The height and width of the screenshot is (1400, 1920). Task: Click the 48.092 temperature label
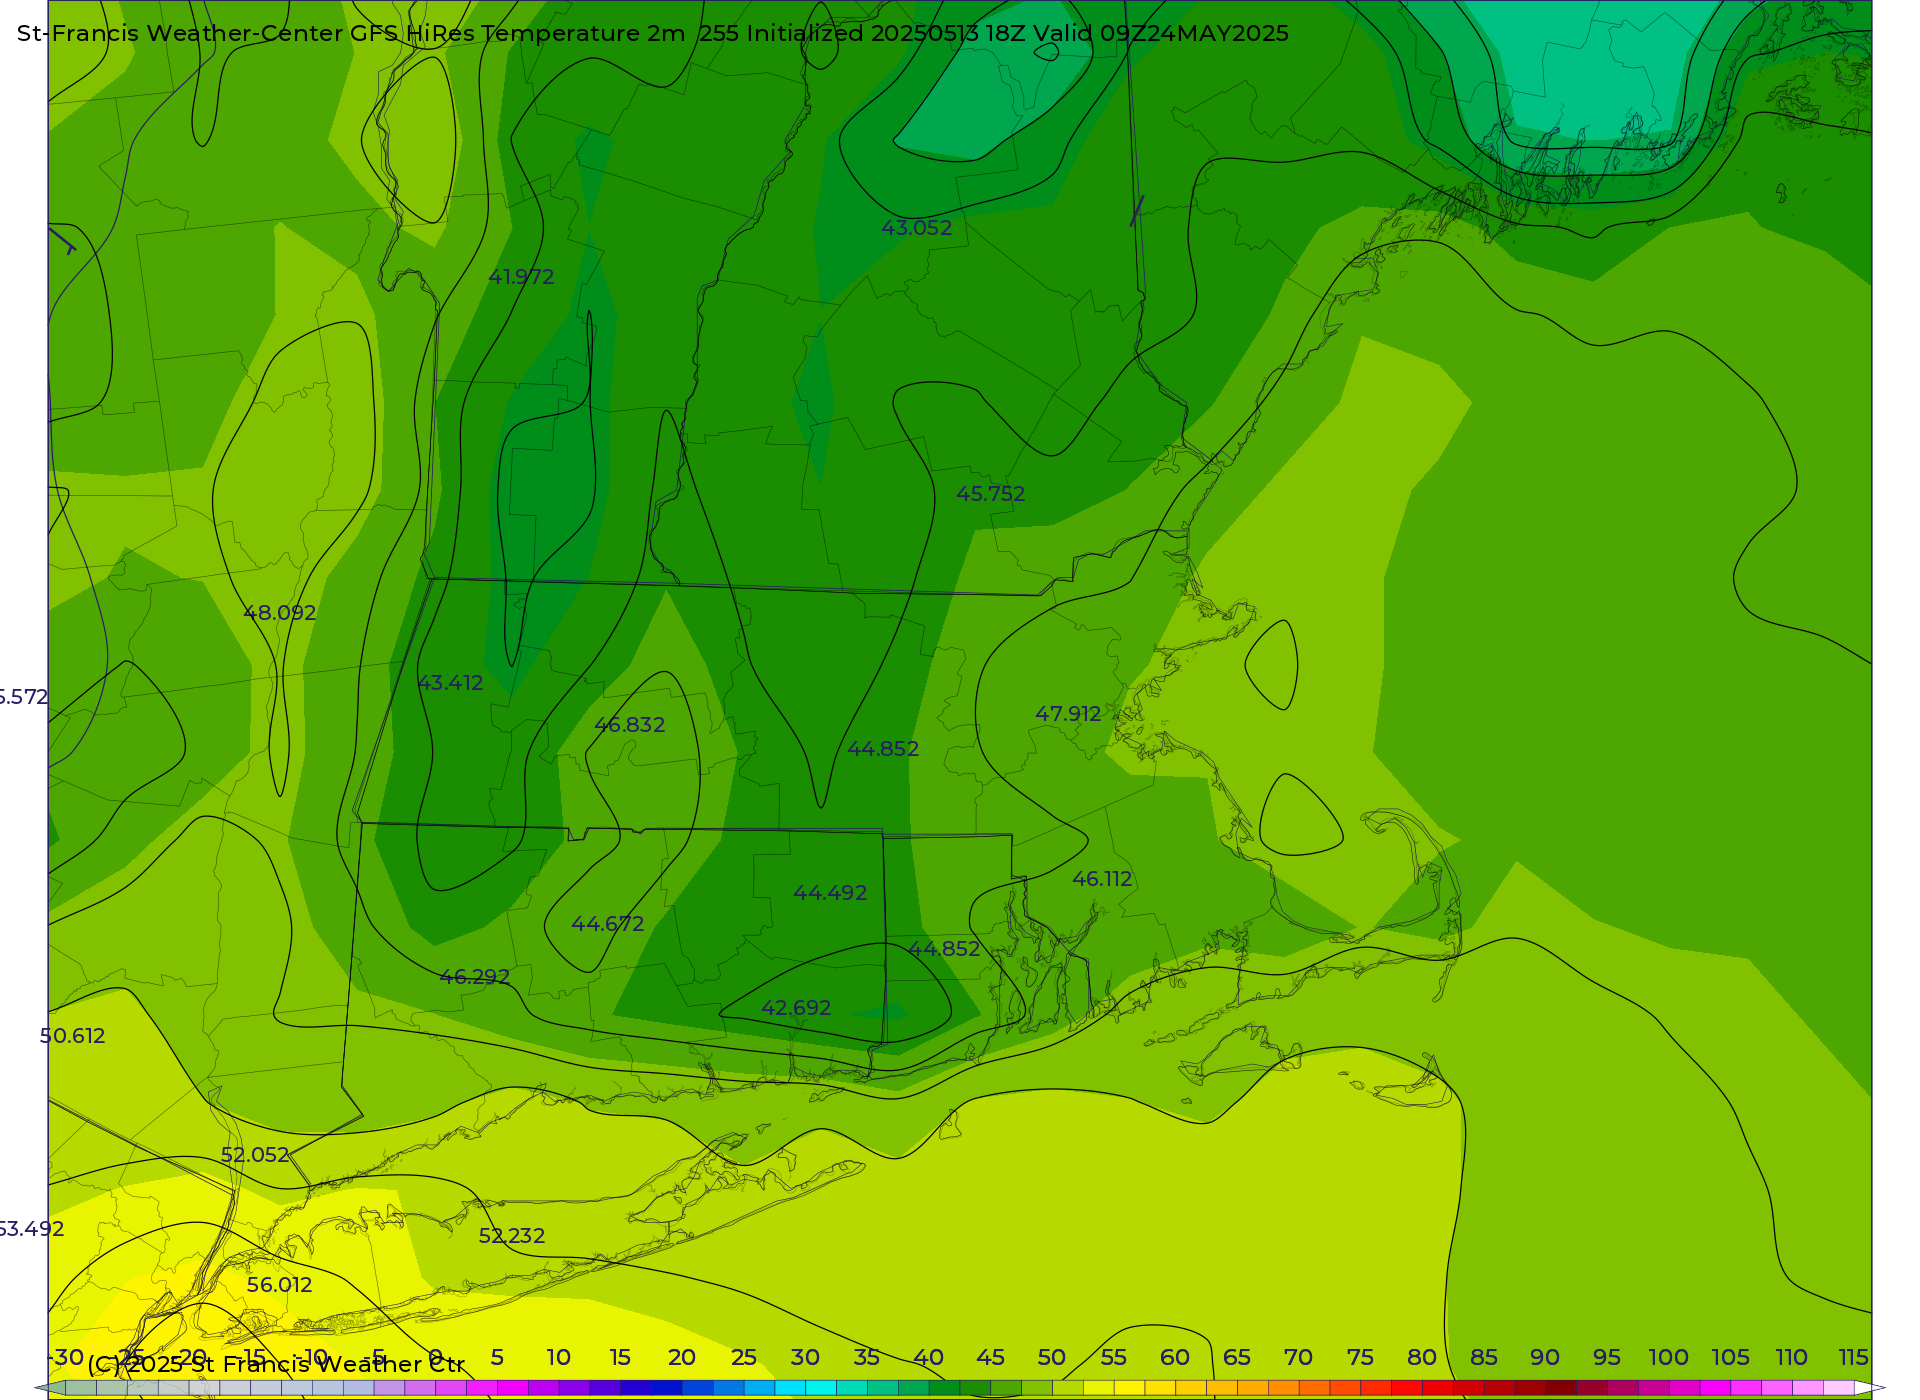pyautogui.click(x=280, y=613)
